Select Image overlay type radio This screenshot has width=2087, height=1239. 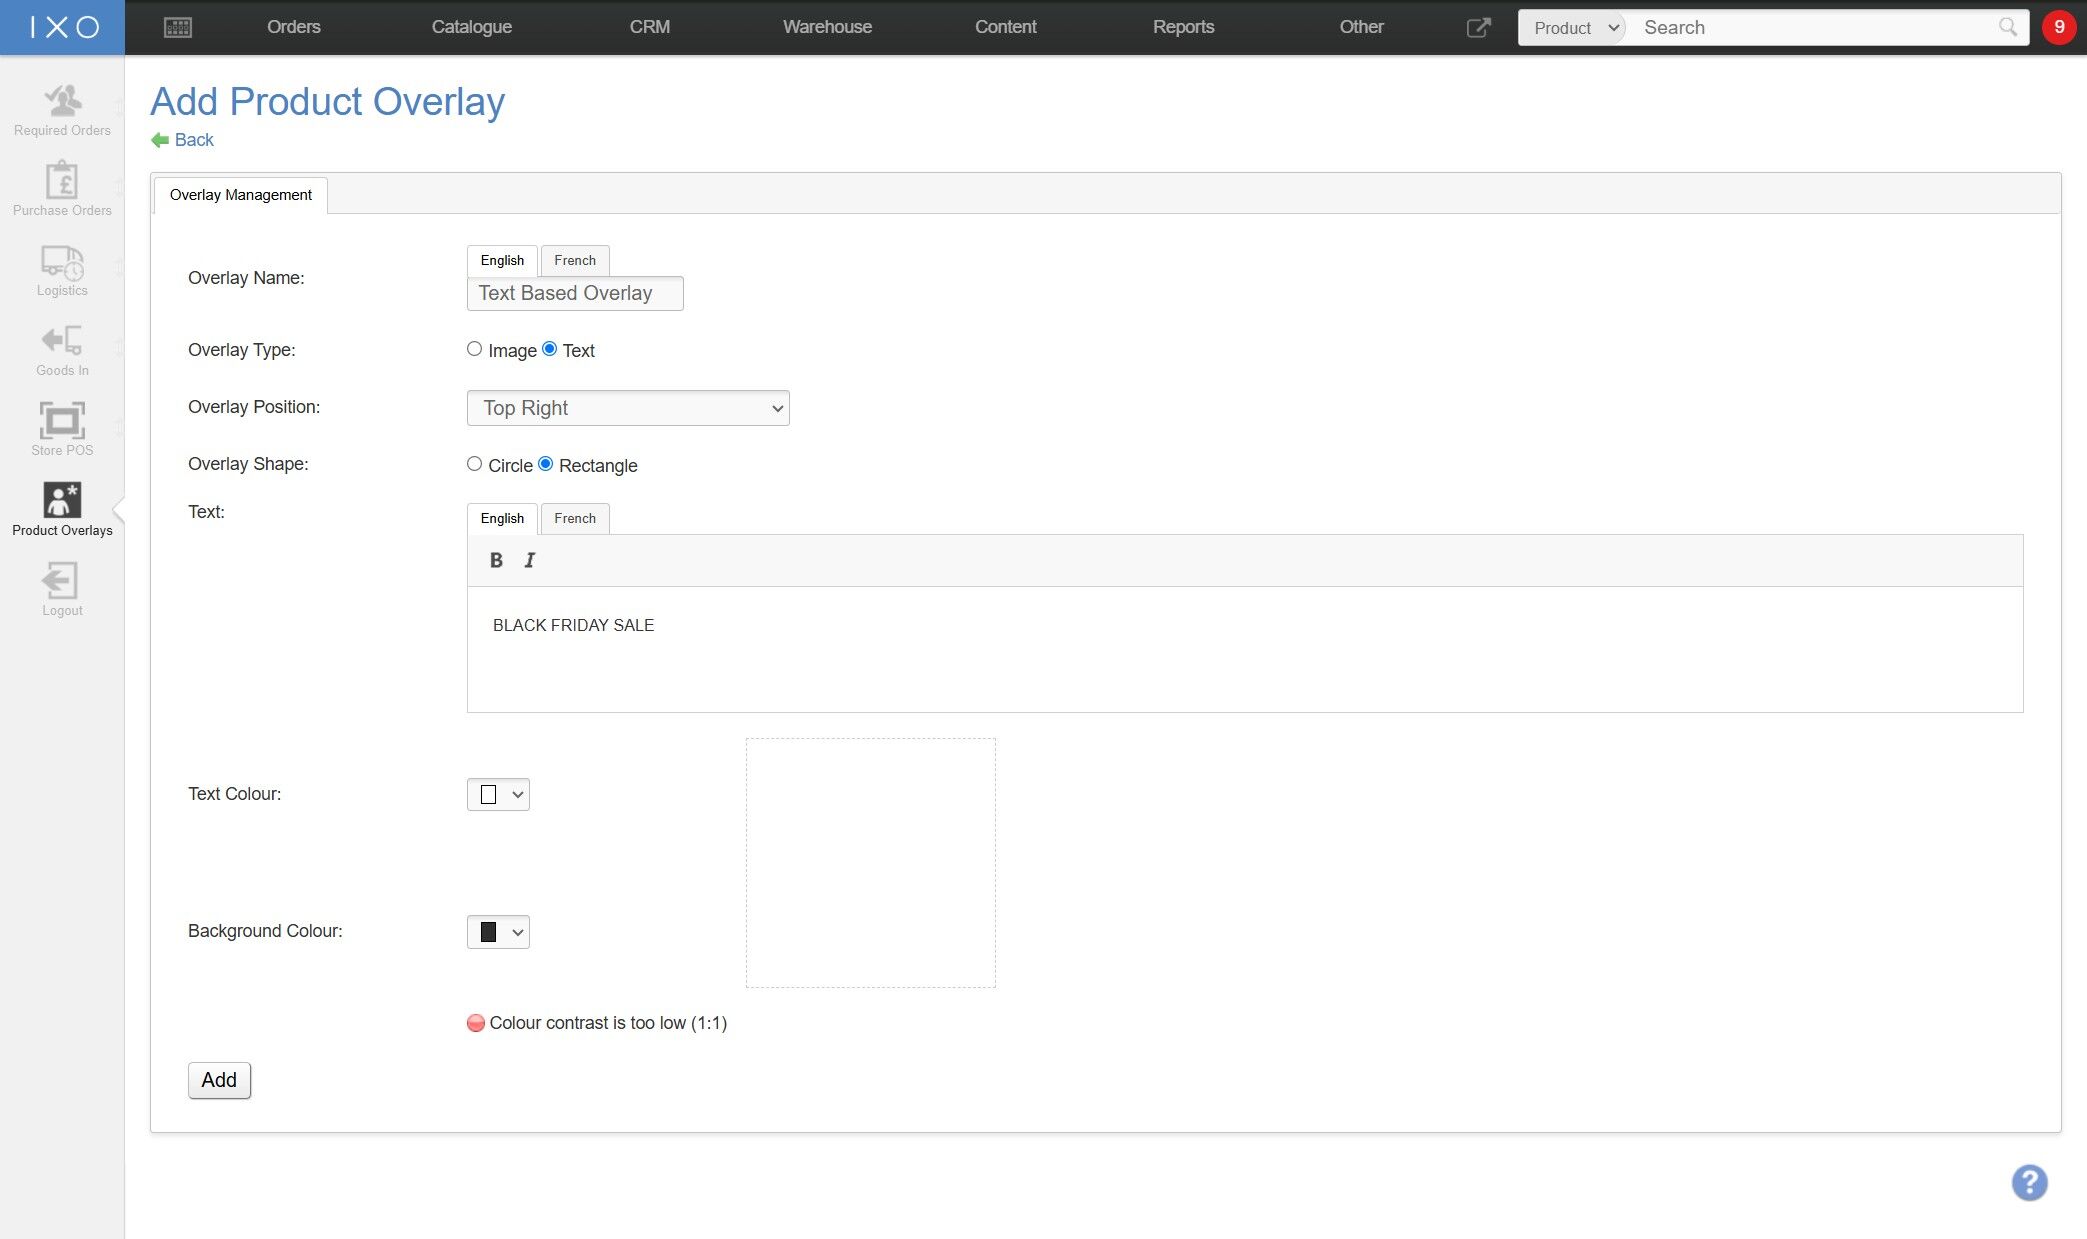coord(475,349)
